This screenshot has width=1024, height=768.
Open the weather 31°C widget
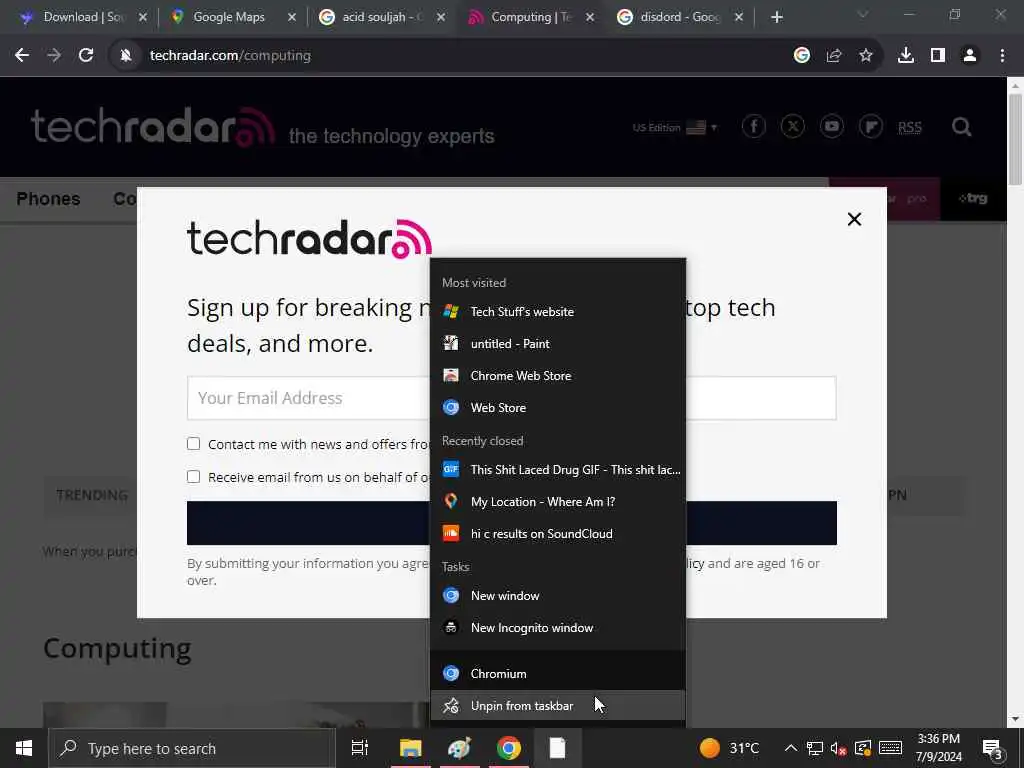tap(729, 748)
